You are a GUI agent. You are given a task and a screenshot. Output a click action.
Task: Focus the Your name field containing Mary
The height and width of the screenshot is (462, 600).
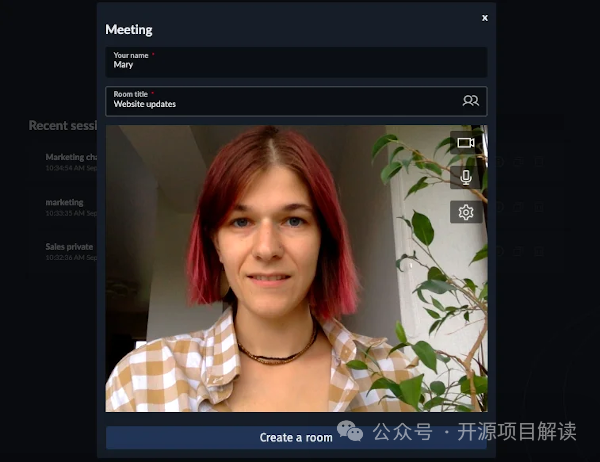[x=296, y=62]
